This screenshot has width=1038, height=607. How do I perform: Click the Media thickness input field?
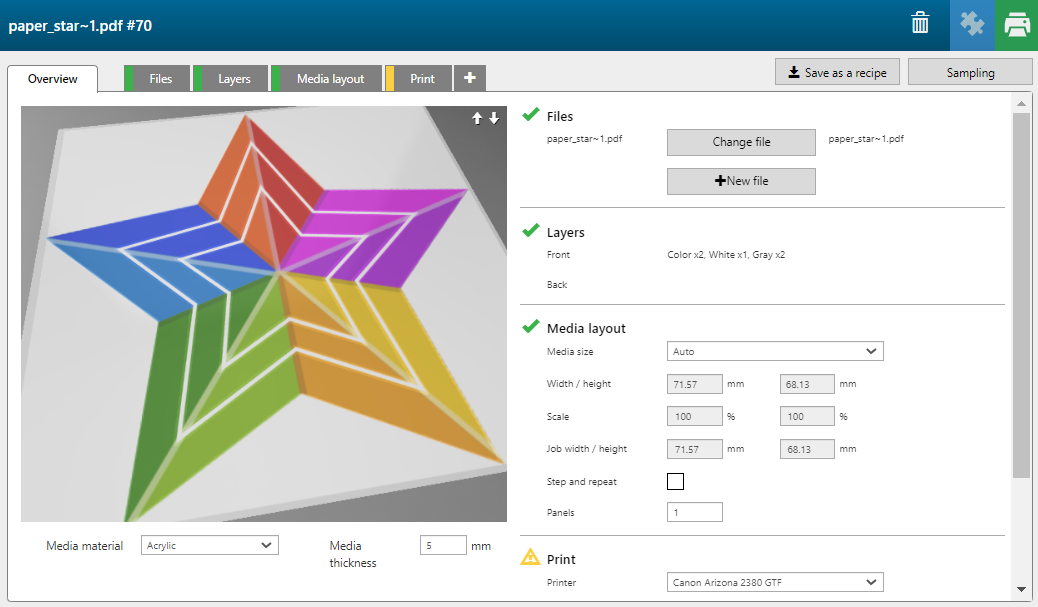(x=443, y=545)
